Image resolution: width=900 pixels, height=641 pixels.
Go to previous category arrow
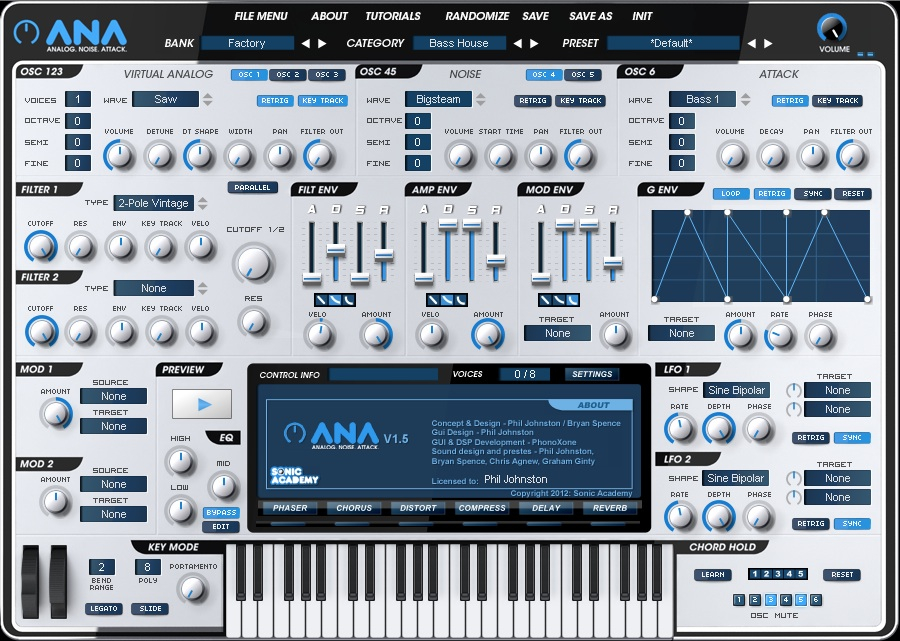coord(517,44)
